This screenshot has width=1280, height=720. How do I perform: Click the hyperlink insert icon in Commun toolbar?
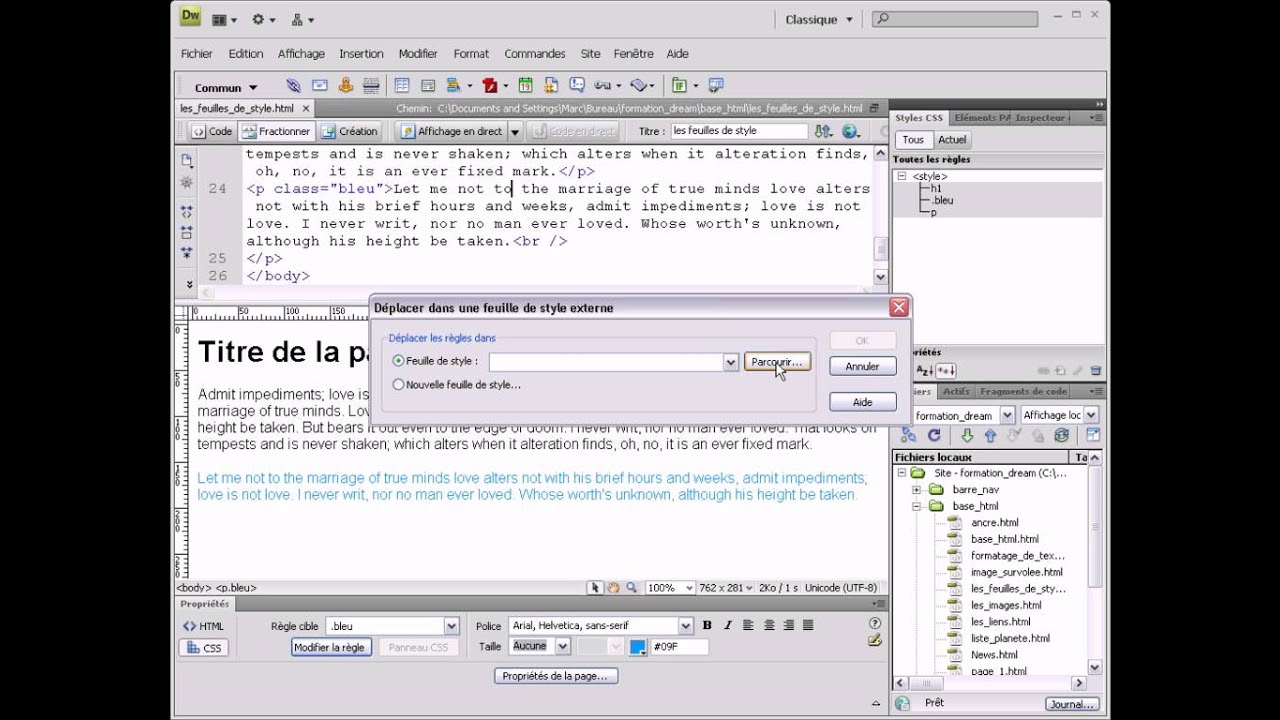[x=293, y=86]
